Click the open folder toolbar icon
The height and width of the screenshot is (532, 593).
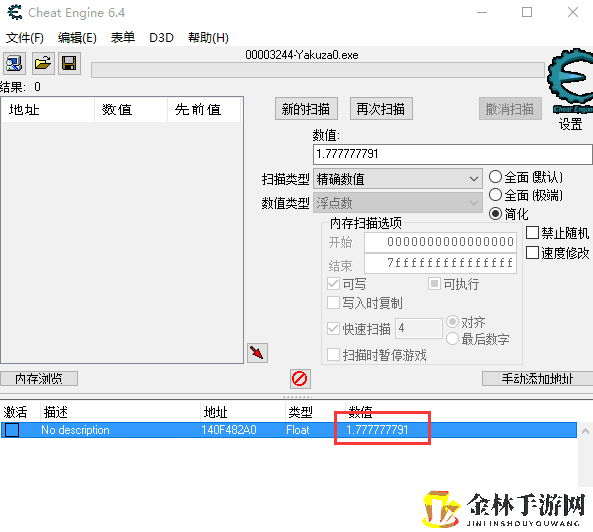(x=42, y=63)
